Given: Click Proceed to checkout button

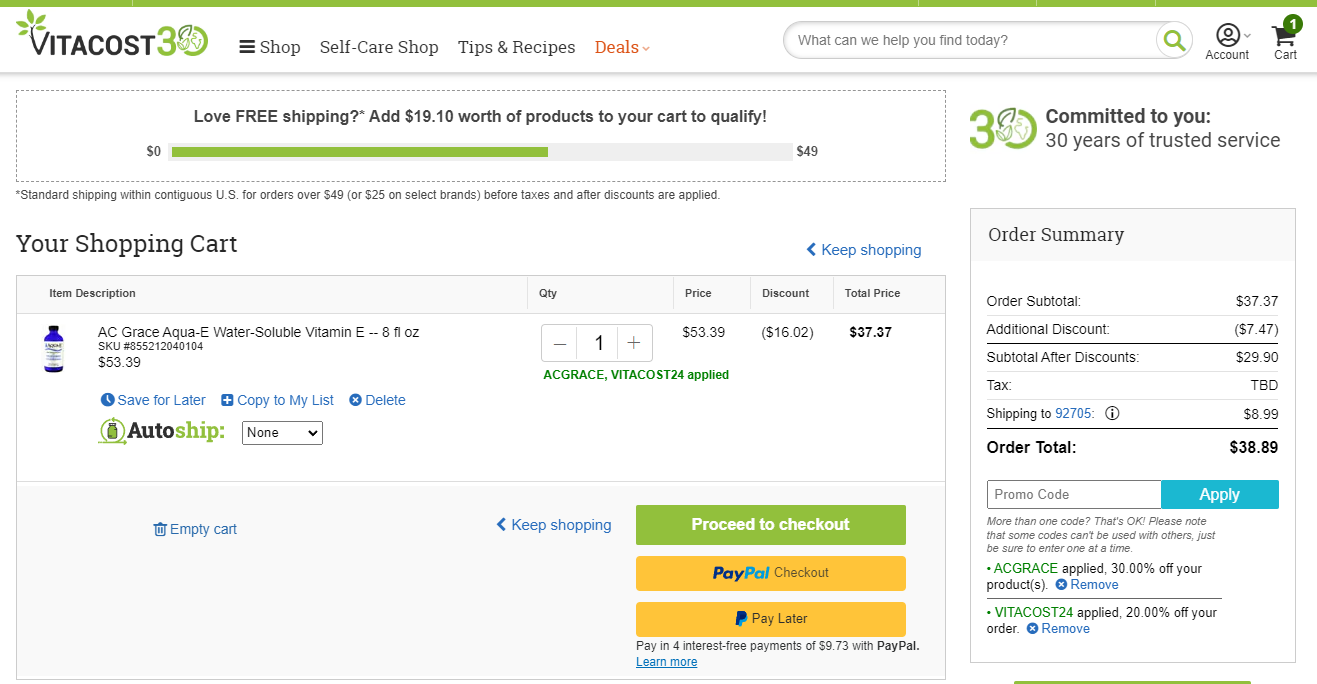Looking at the screenshot, I should coord(771,525).
